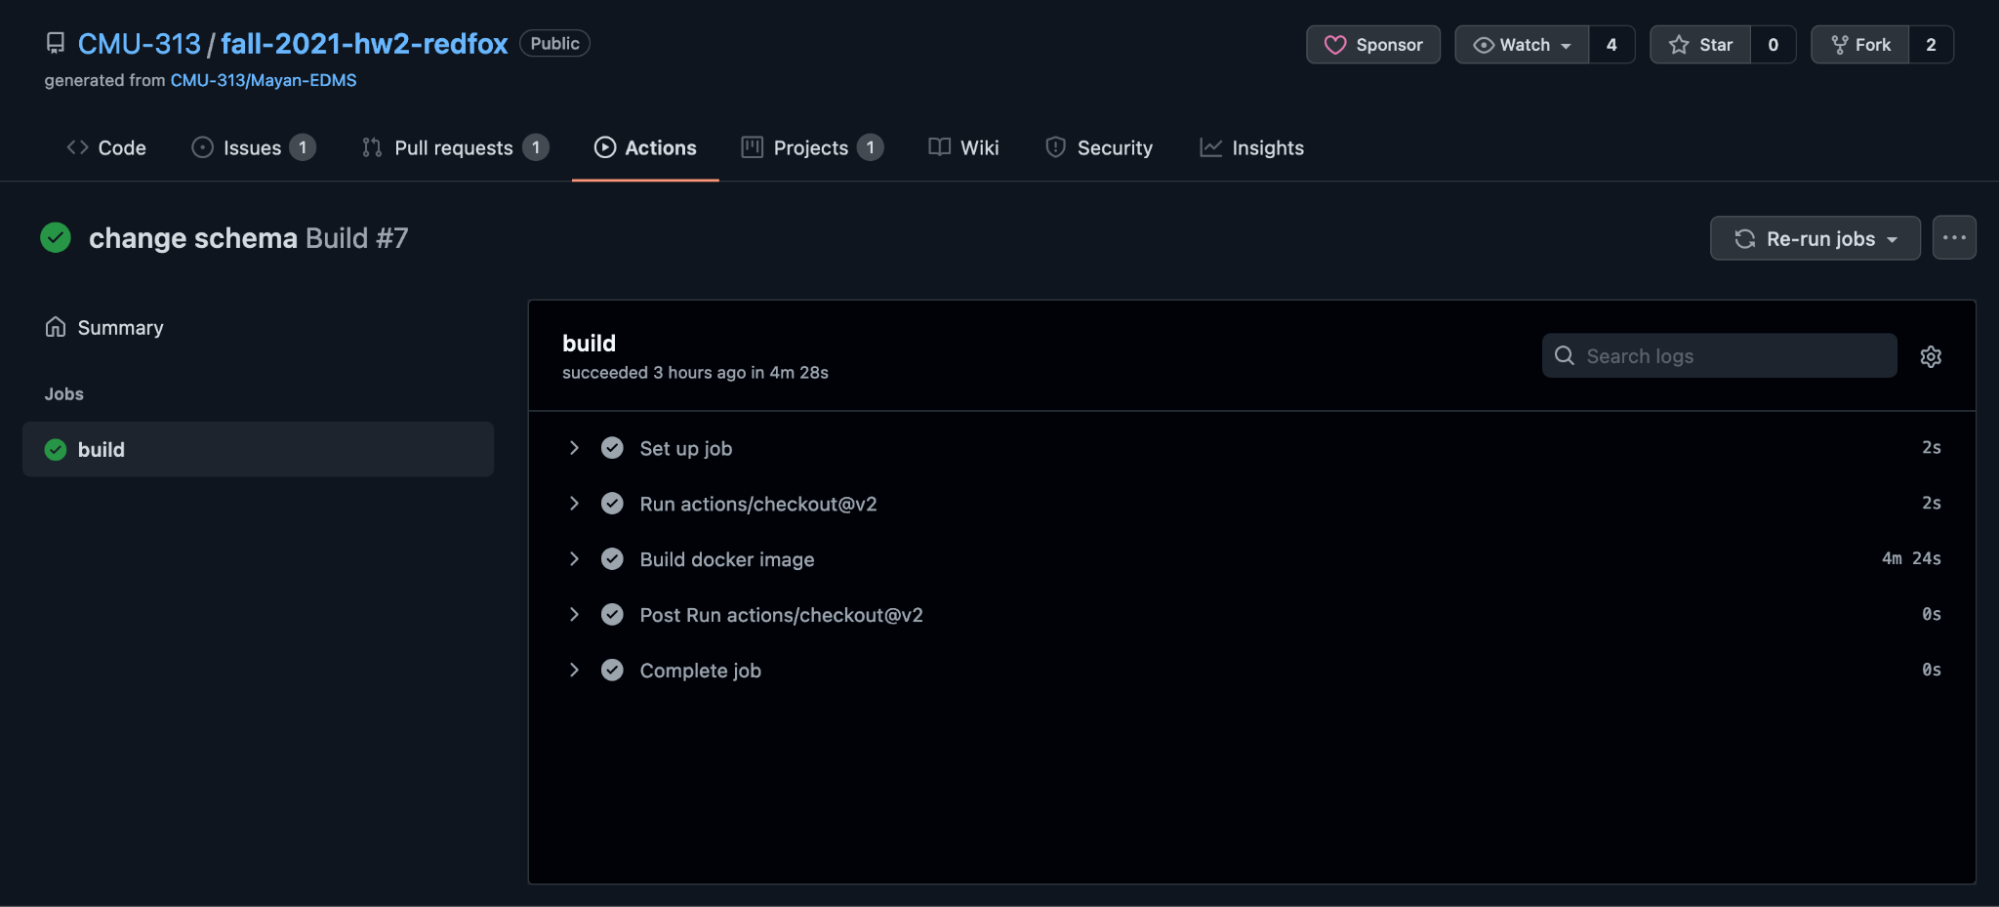Open the Re-run jobs dropdown arrow
The height and width of the screenshot is (907, 1999).
click(x=1892, y=238)
